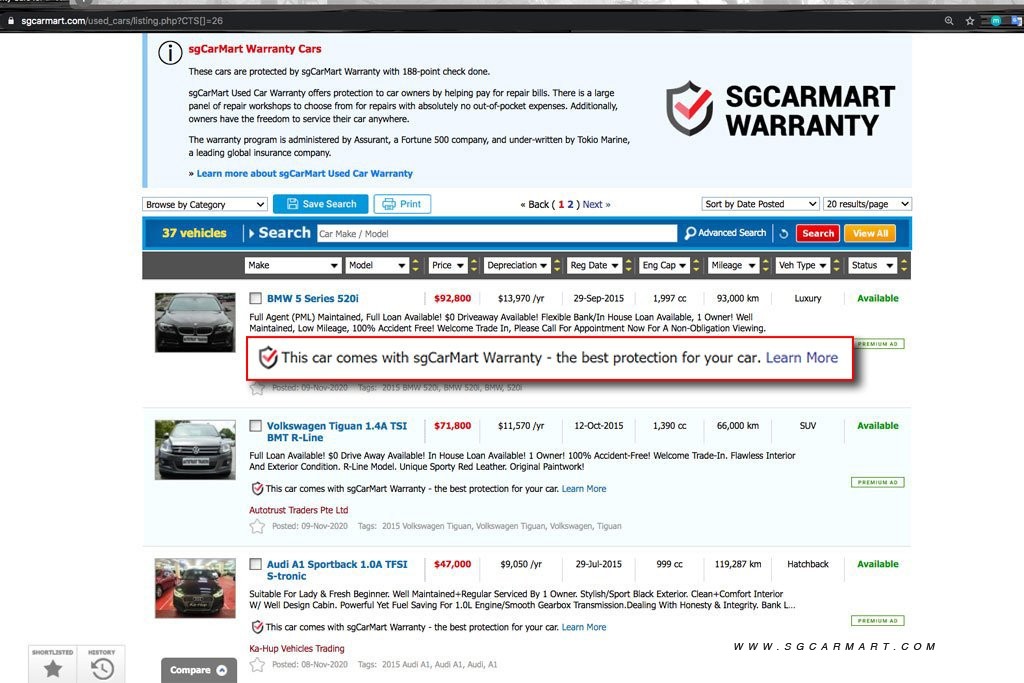This screenshot has height=683, width=1024.
Task: Open the Browse by Category dropdown
Action: 204,204
